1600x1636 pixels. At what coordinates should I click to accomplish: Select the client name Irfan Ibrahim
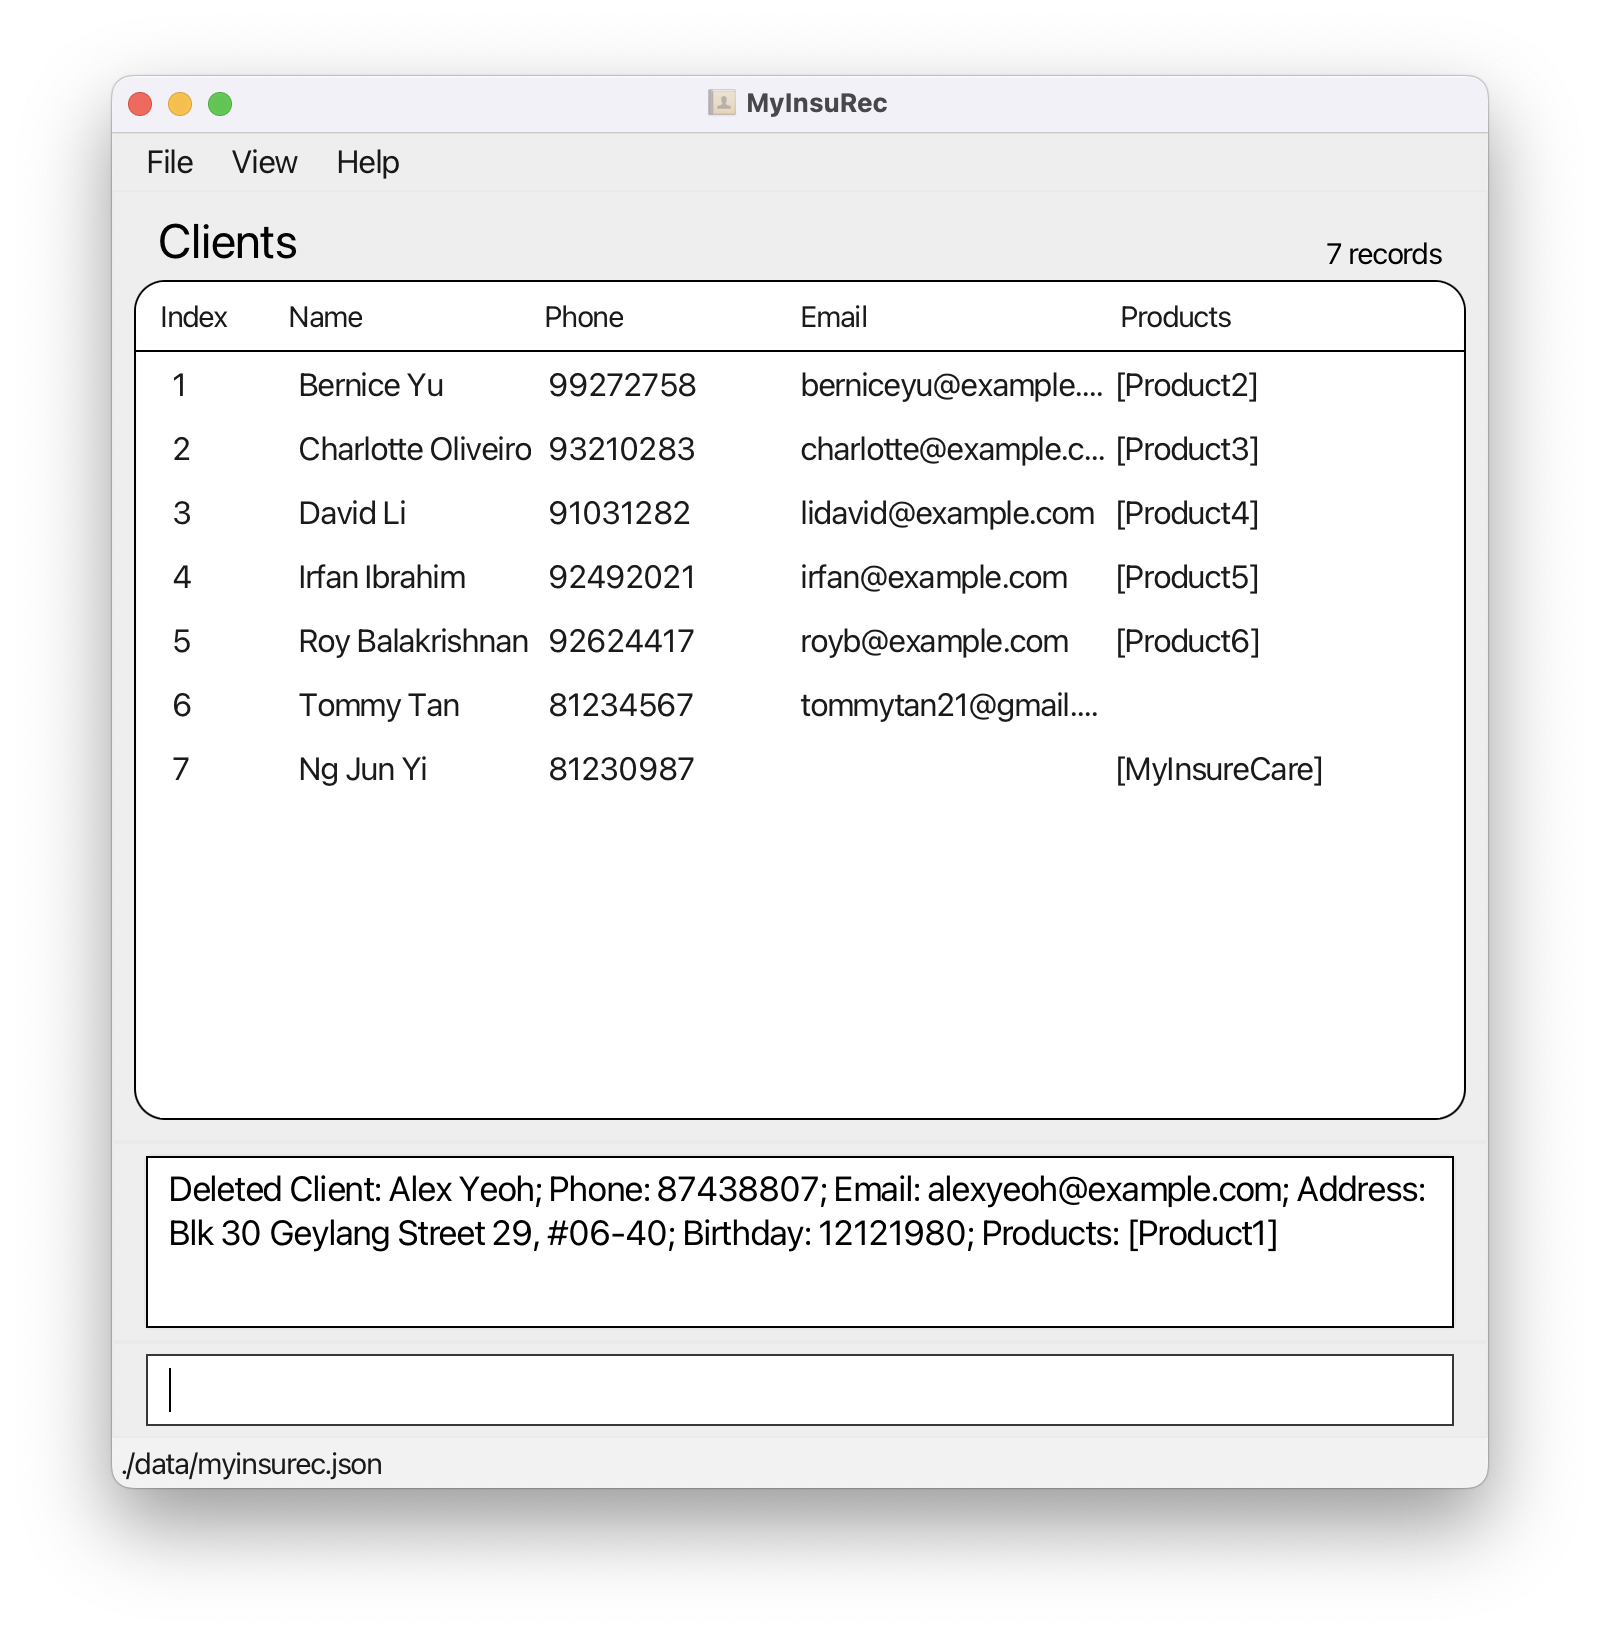pos(382,577)
